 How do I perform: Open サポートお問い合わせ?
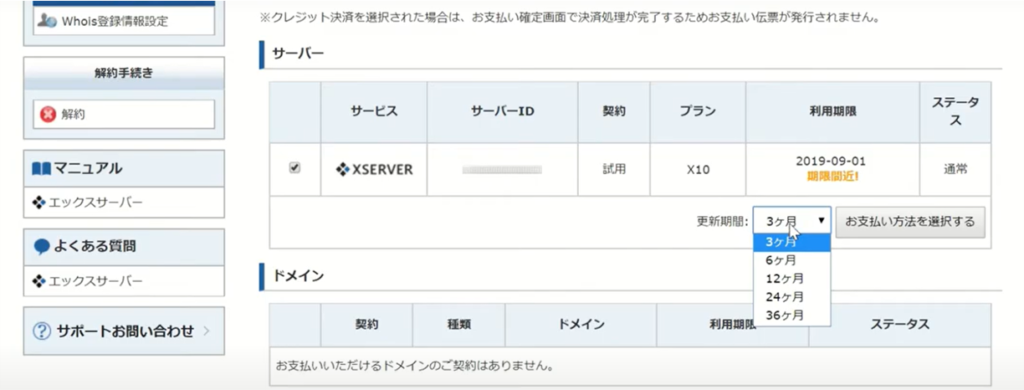tap(125, 331)
